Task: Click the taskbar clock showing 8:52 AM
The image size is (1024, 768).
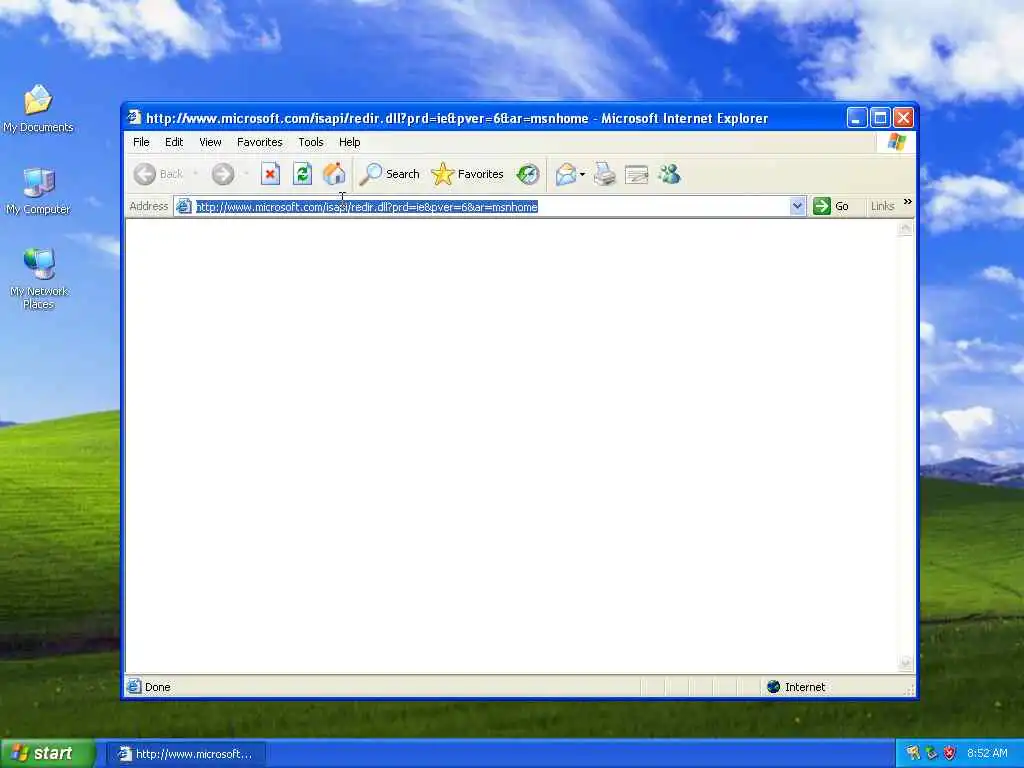Action: tap(987, 753)
